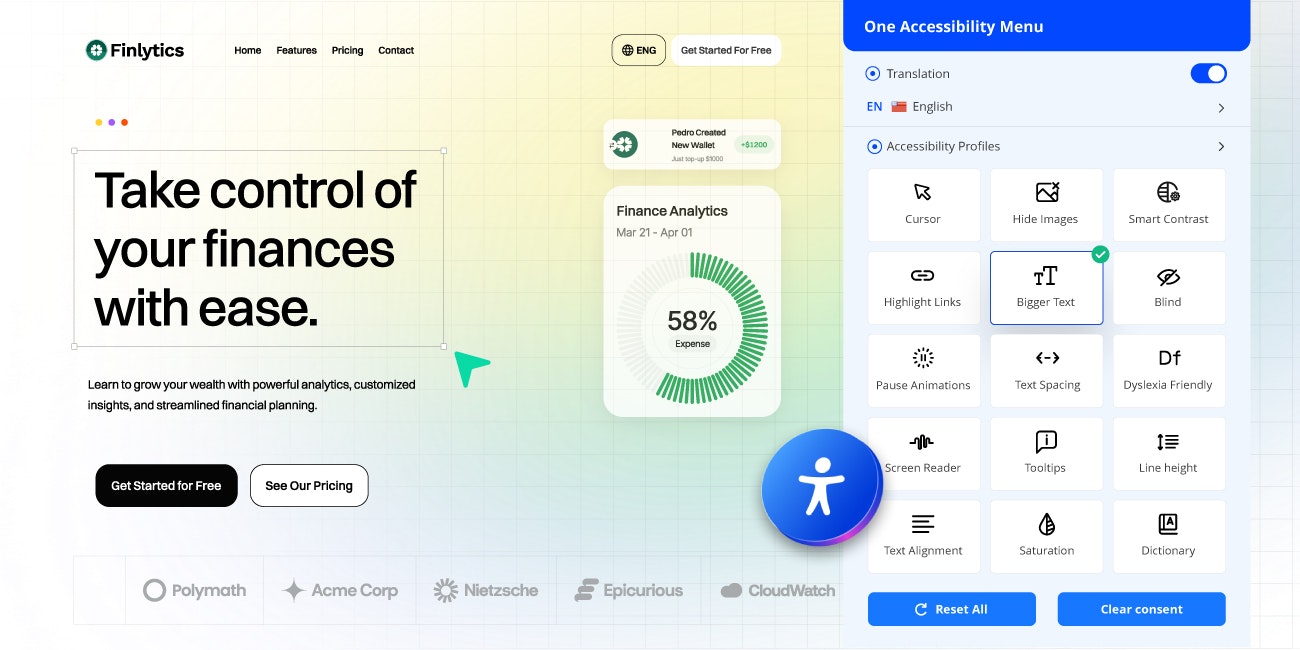Activate the Screen Reader feature
Viewport: 1300px width, 650px height.
pos(923,453)
